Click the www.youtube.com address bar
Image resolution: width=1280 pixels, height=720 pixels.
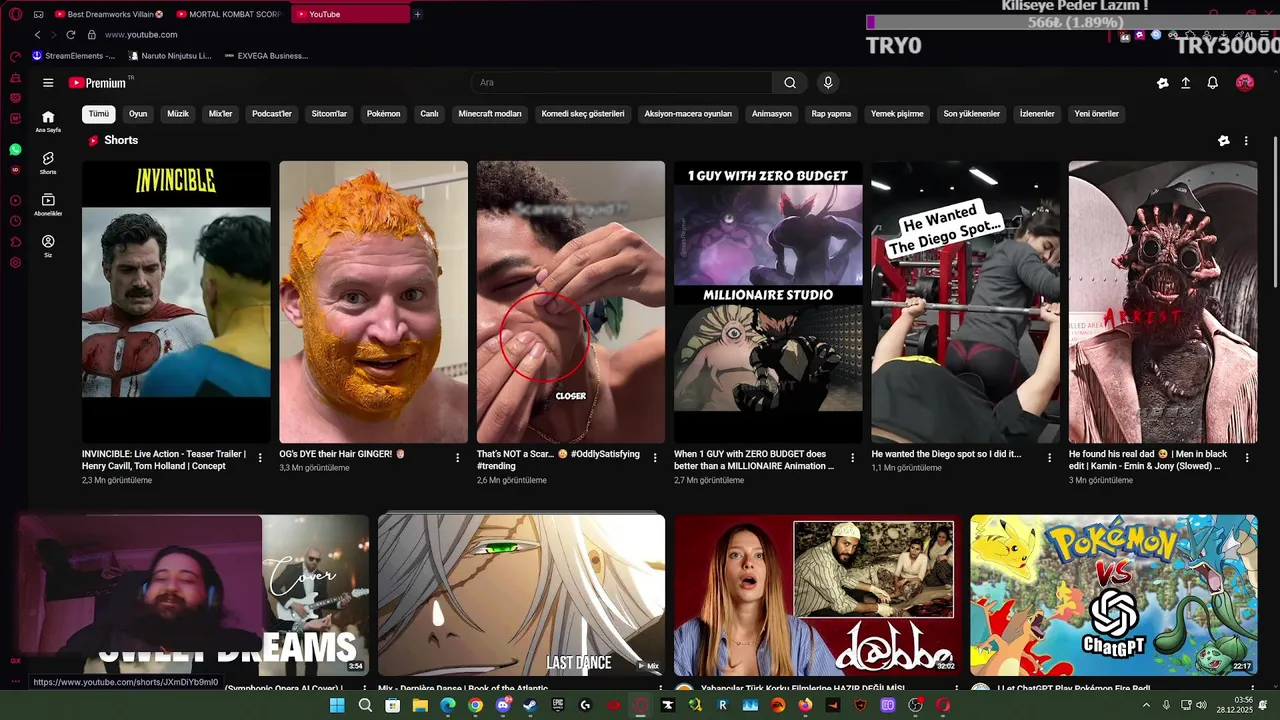[141, 34]
